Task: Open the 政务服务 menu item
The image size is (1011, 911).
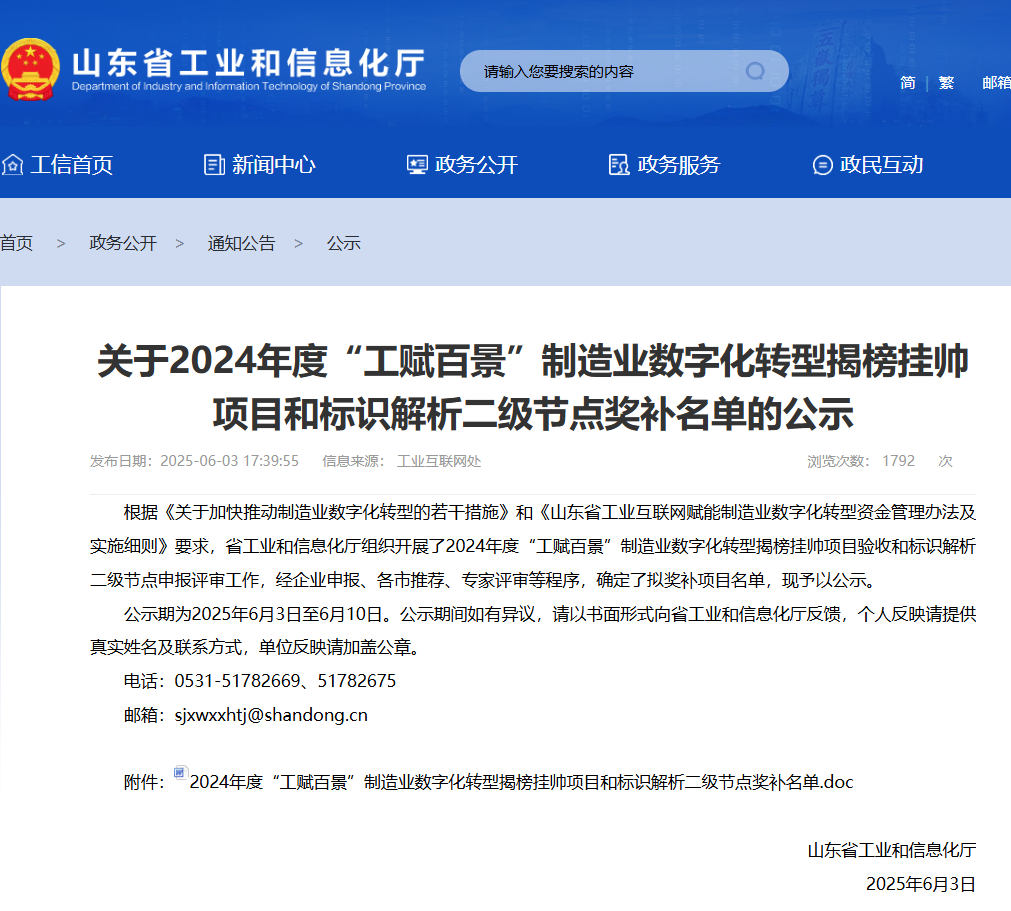Action: point(678,165)
